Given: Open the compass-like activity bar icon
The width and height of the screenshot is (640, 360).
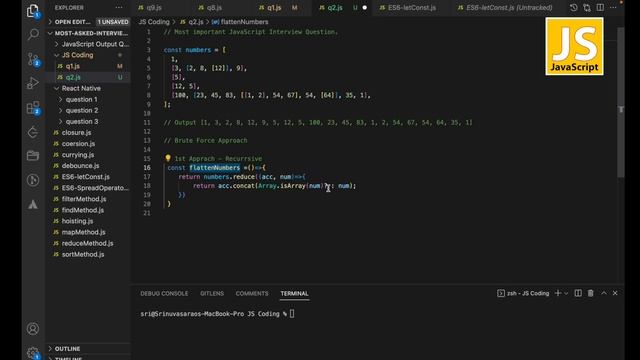Looking at the screenshot, I should click(x=33, y=180).
